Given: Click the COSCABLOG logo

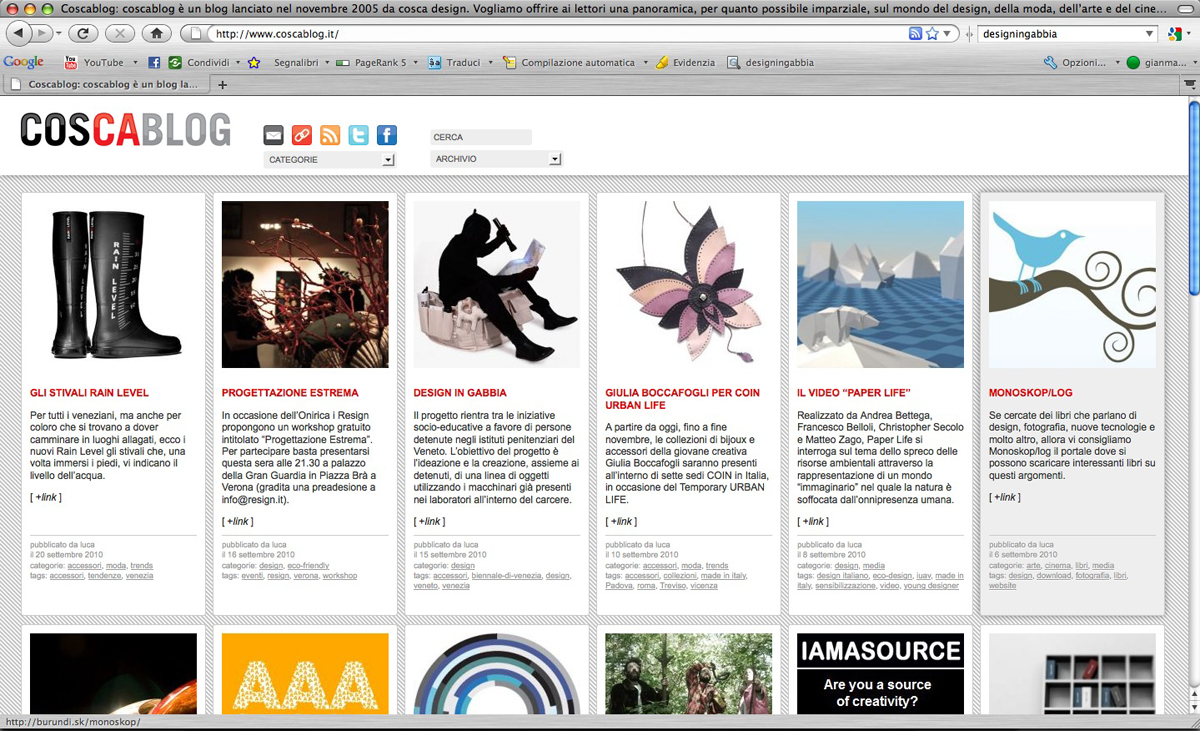Looking at the screenshot, I should click(126, 129).
